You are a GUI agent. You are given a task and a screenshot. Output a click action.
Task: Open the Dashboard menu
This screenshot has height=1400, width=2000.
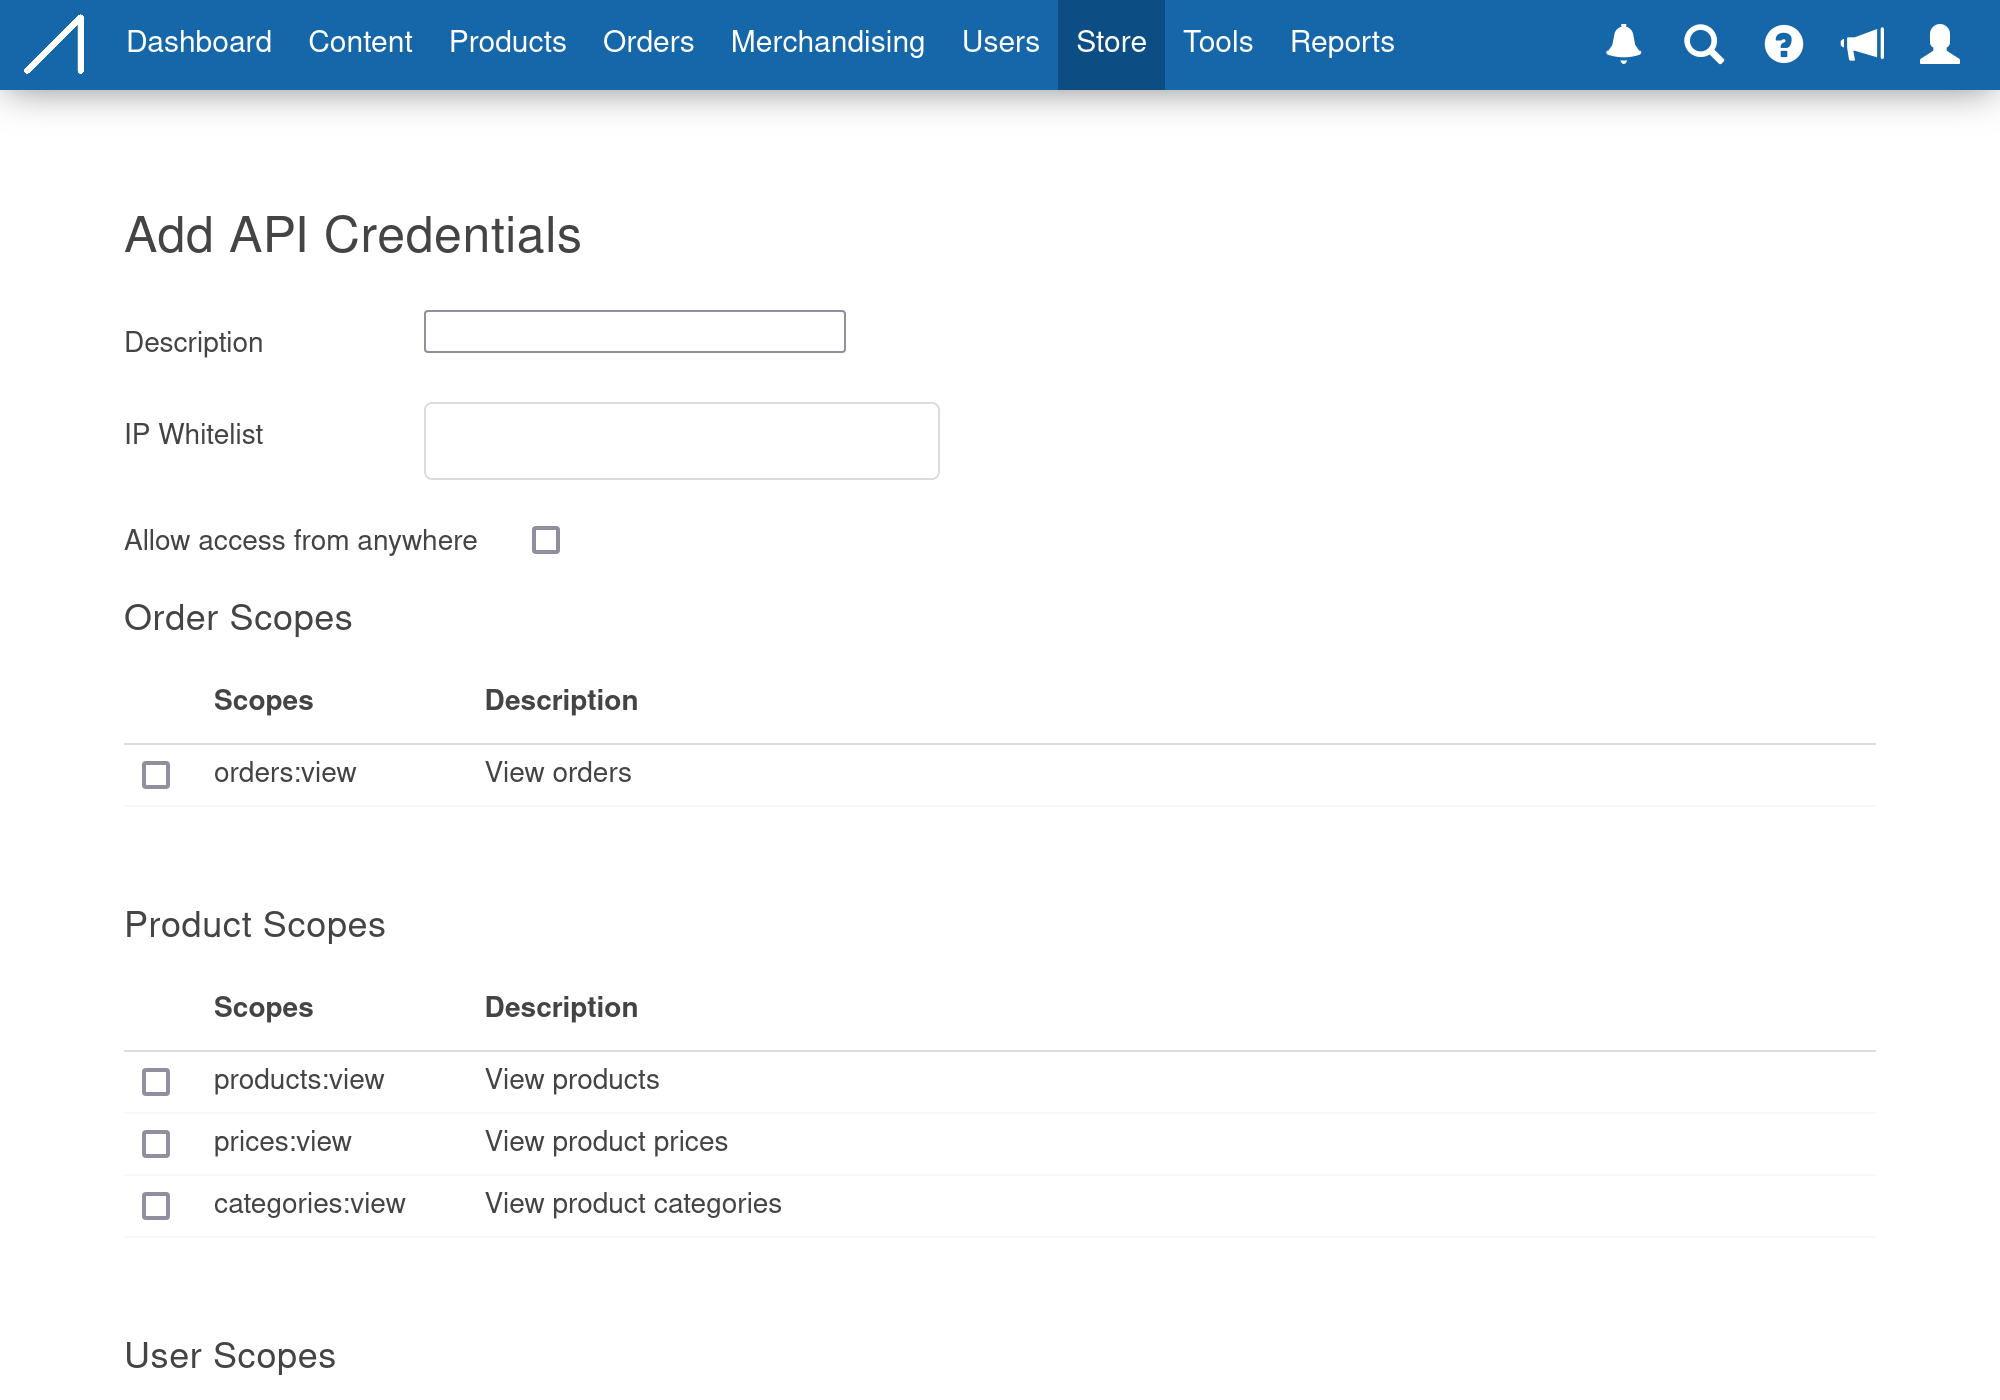coord(199,42)
